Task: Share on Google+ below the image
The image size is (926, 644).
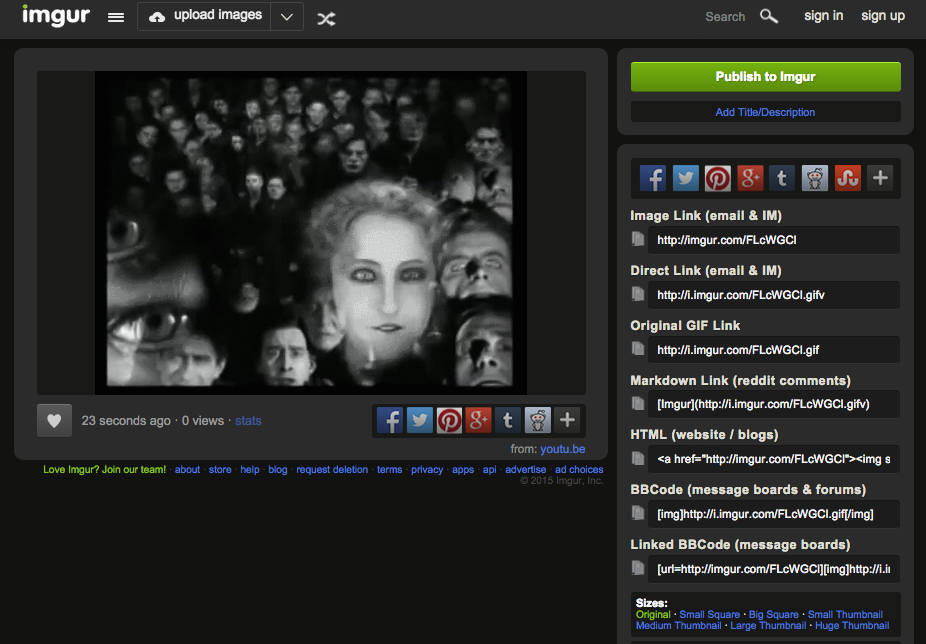Action: pyautogui.click(x=478, y=420)
